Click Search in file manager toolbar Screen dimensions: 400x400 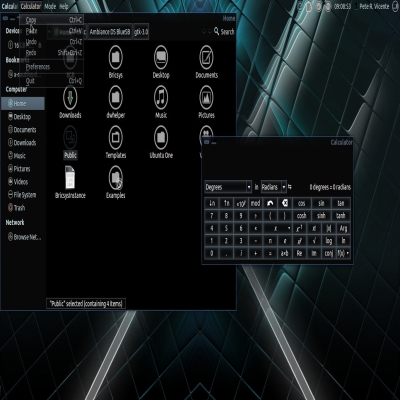[224, 32]
